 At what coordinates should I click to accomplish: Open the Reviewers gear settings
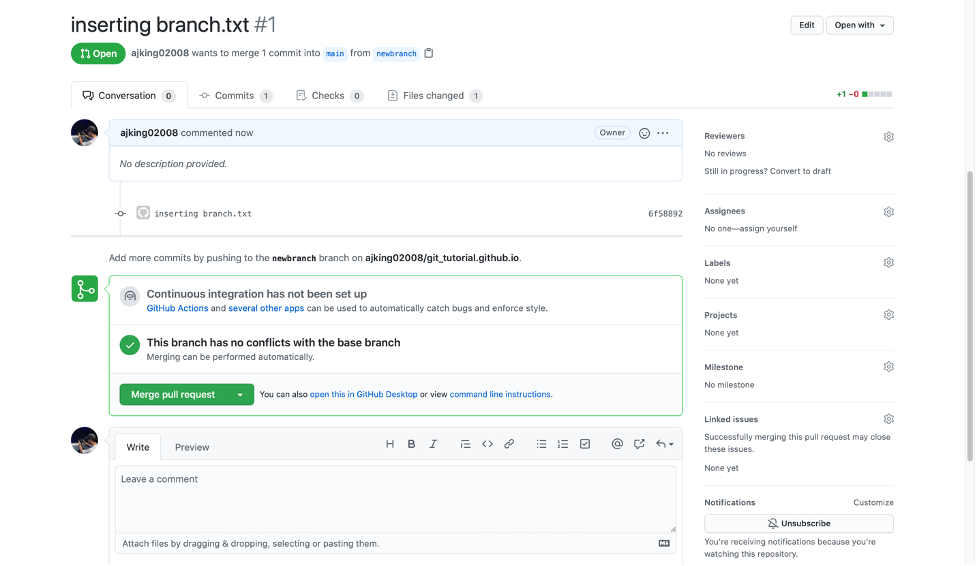point(888,136)
